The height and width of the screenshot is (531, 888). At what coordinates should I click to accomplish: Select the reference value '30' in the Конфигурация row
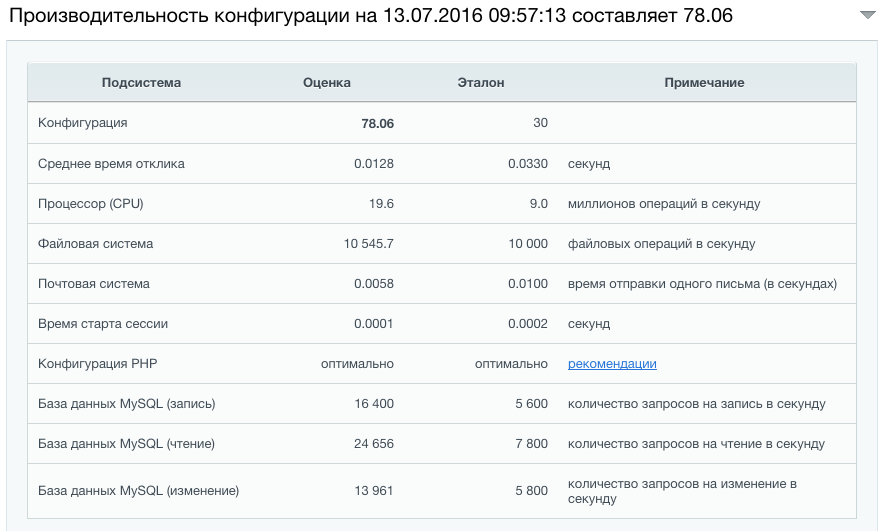540,123
